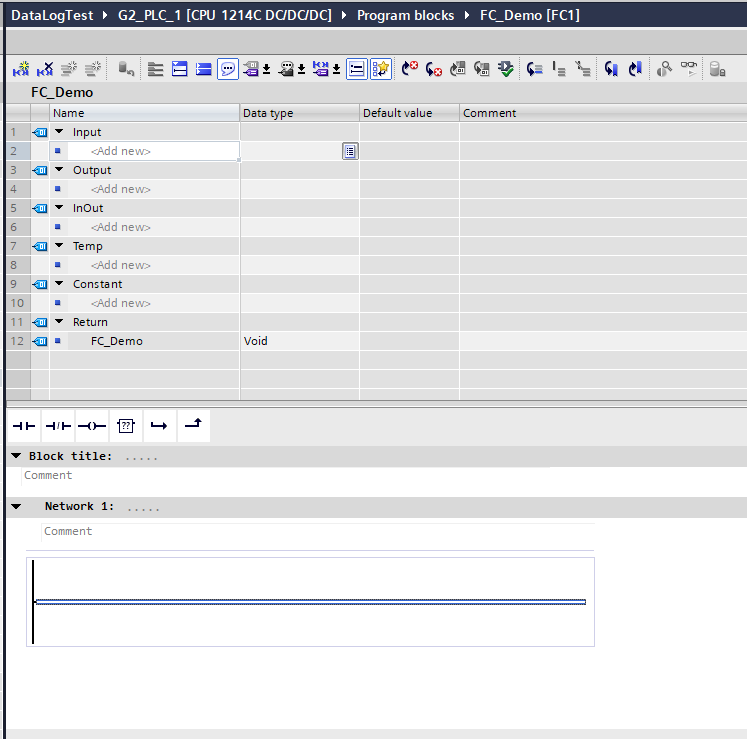
Task: Click the Block title comment field
Action: pos(286,476)
